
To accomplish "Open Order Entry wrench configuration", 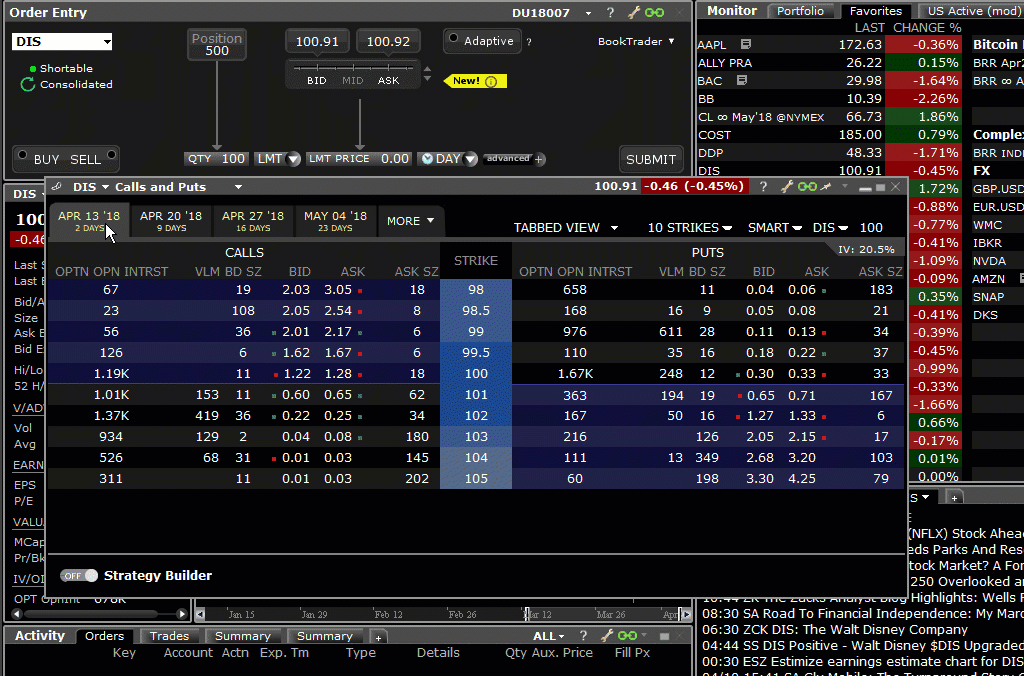I will coord(633,13).
